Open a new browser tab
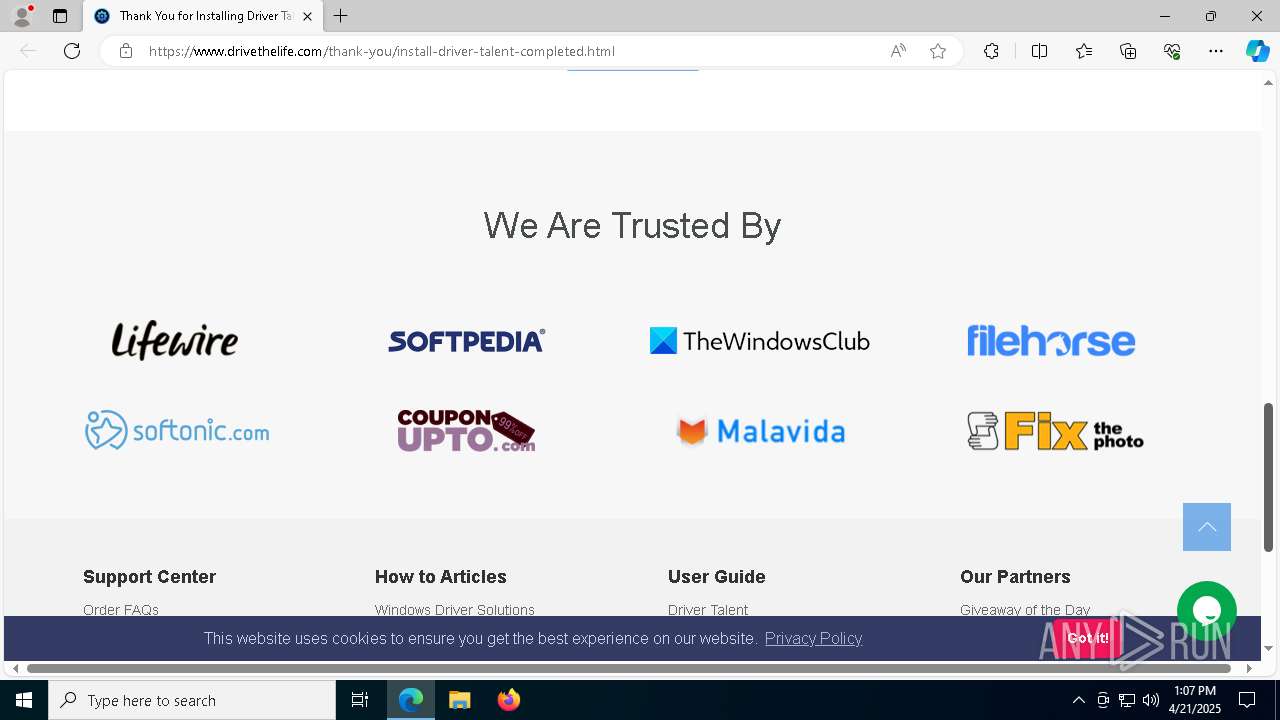 [x=341, y=16]
